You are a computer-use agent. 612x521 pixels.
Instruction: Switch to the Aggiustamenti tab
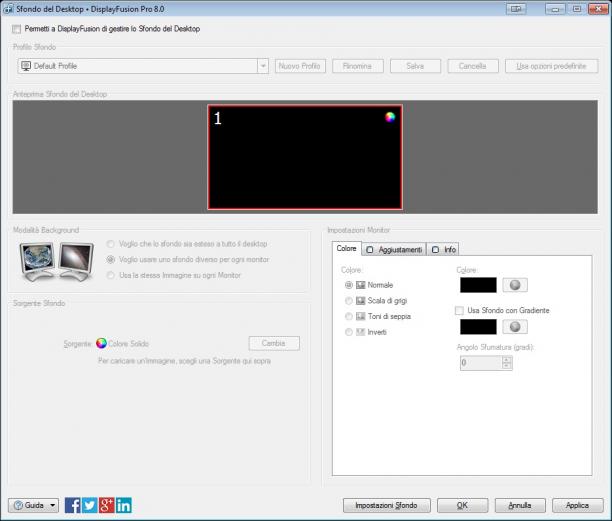(x=394, y=250)
